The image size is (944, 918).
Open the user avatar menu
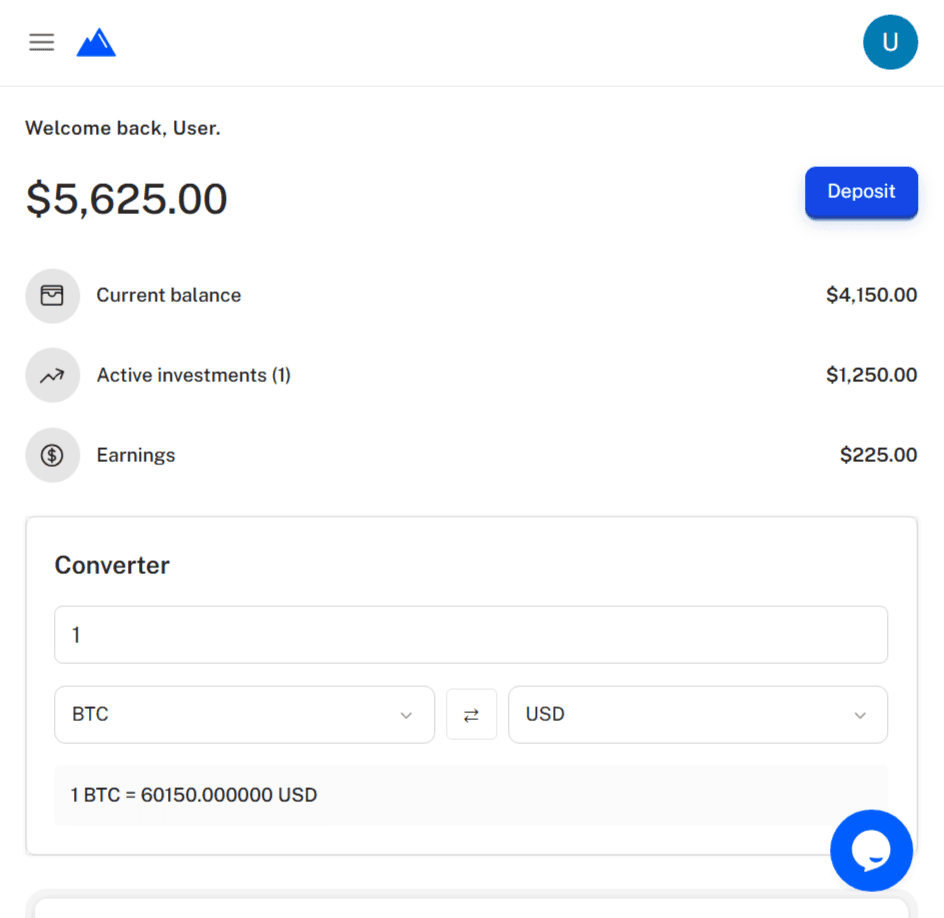tap(890, 42)
